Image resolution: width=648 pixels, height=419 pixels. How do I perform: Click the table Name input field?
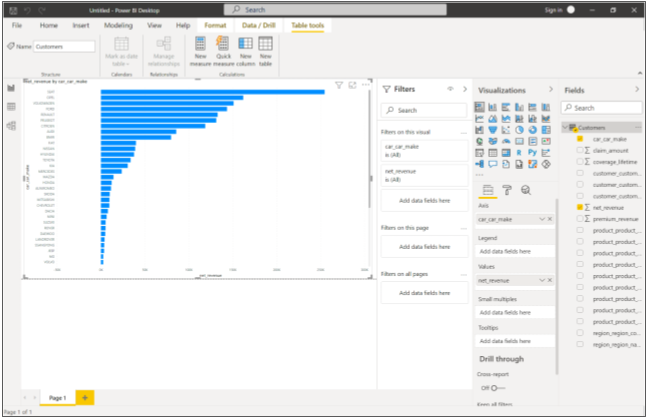64,46
